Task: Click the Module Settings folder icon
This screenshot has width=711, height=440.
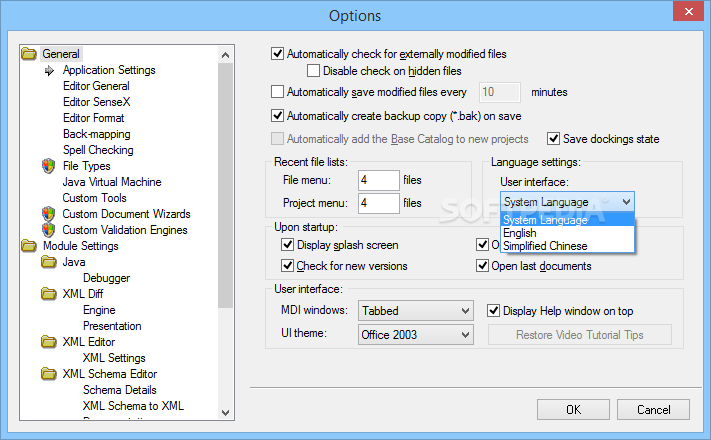Action: (29, 246)
